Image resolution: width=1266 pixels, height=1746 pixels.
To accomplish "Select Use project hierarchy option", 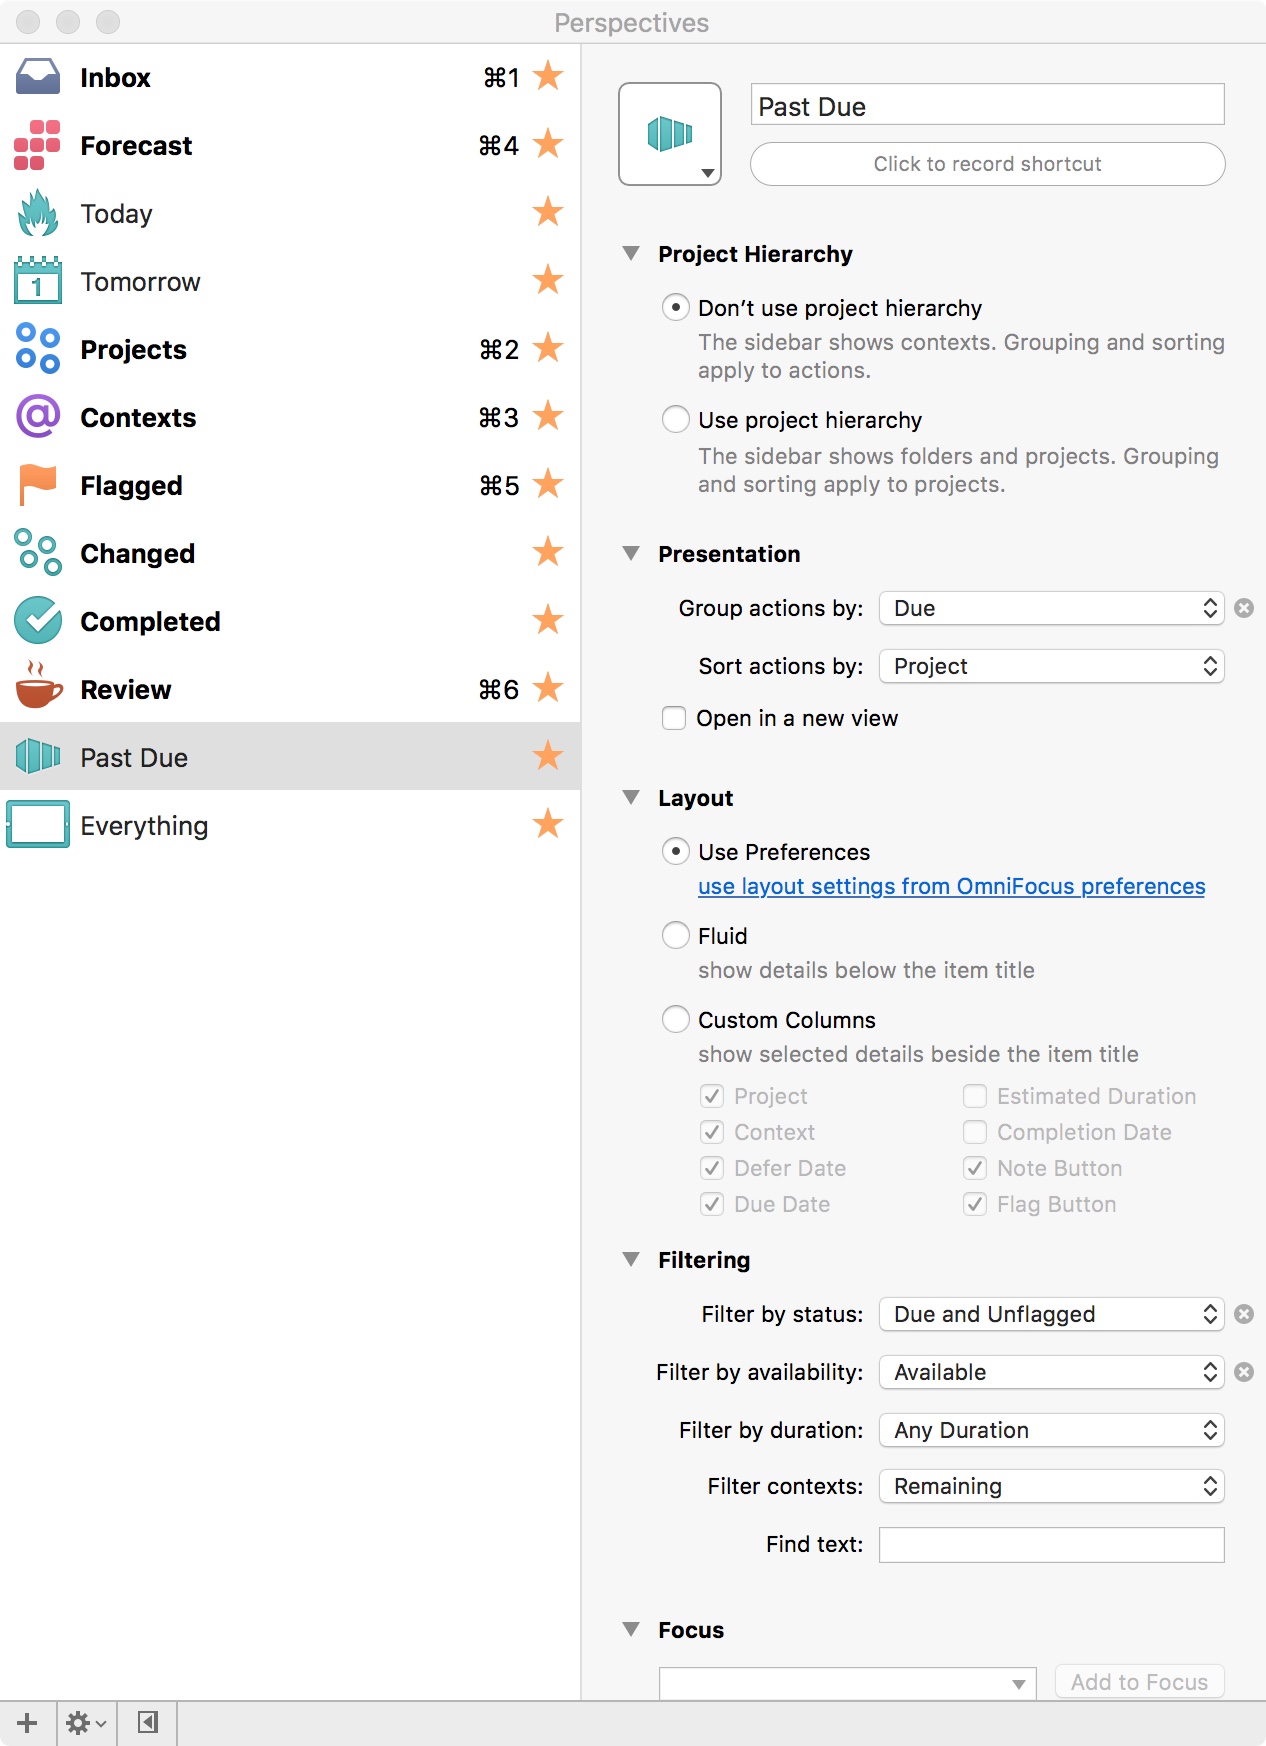I will pos(676,419).
